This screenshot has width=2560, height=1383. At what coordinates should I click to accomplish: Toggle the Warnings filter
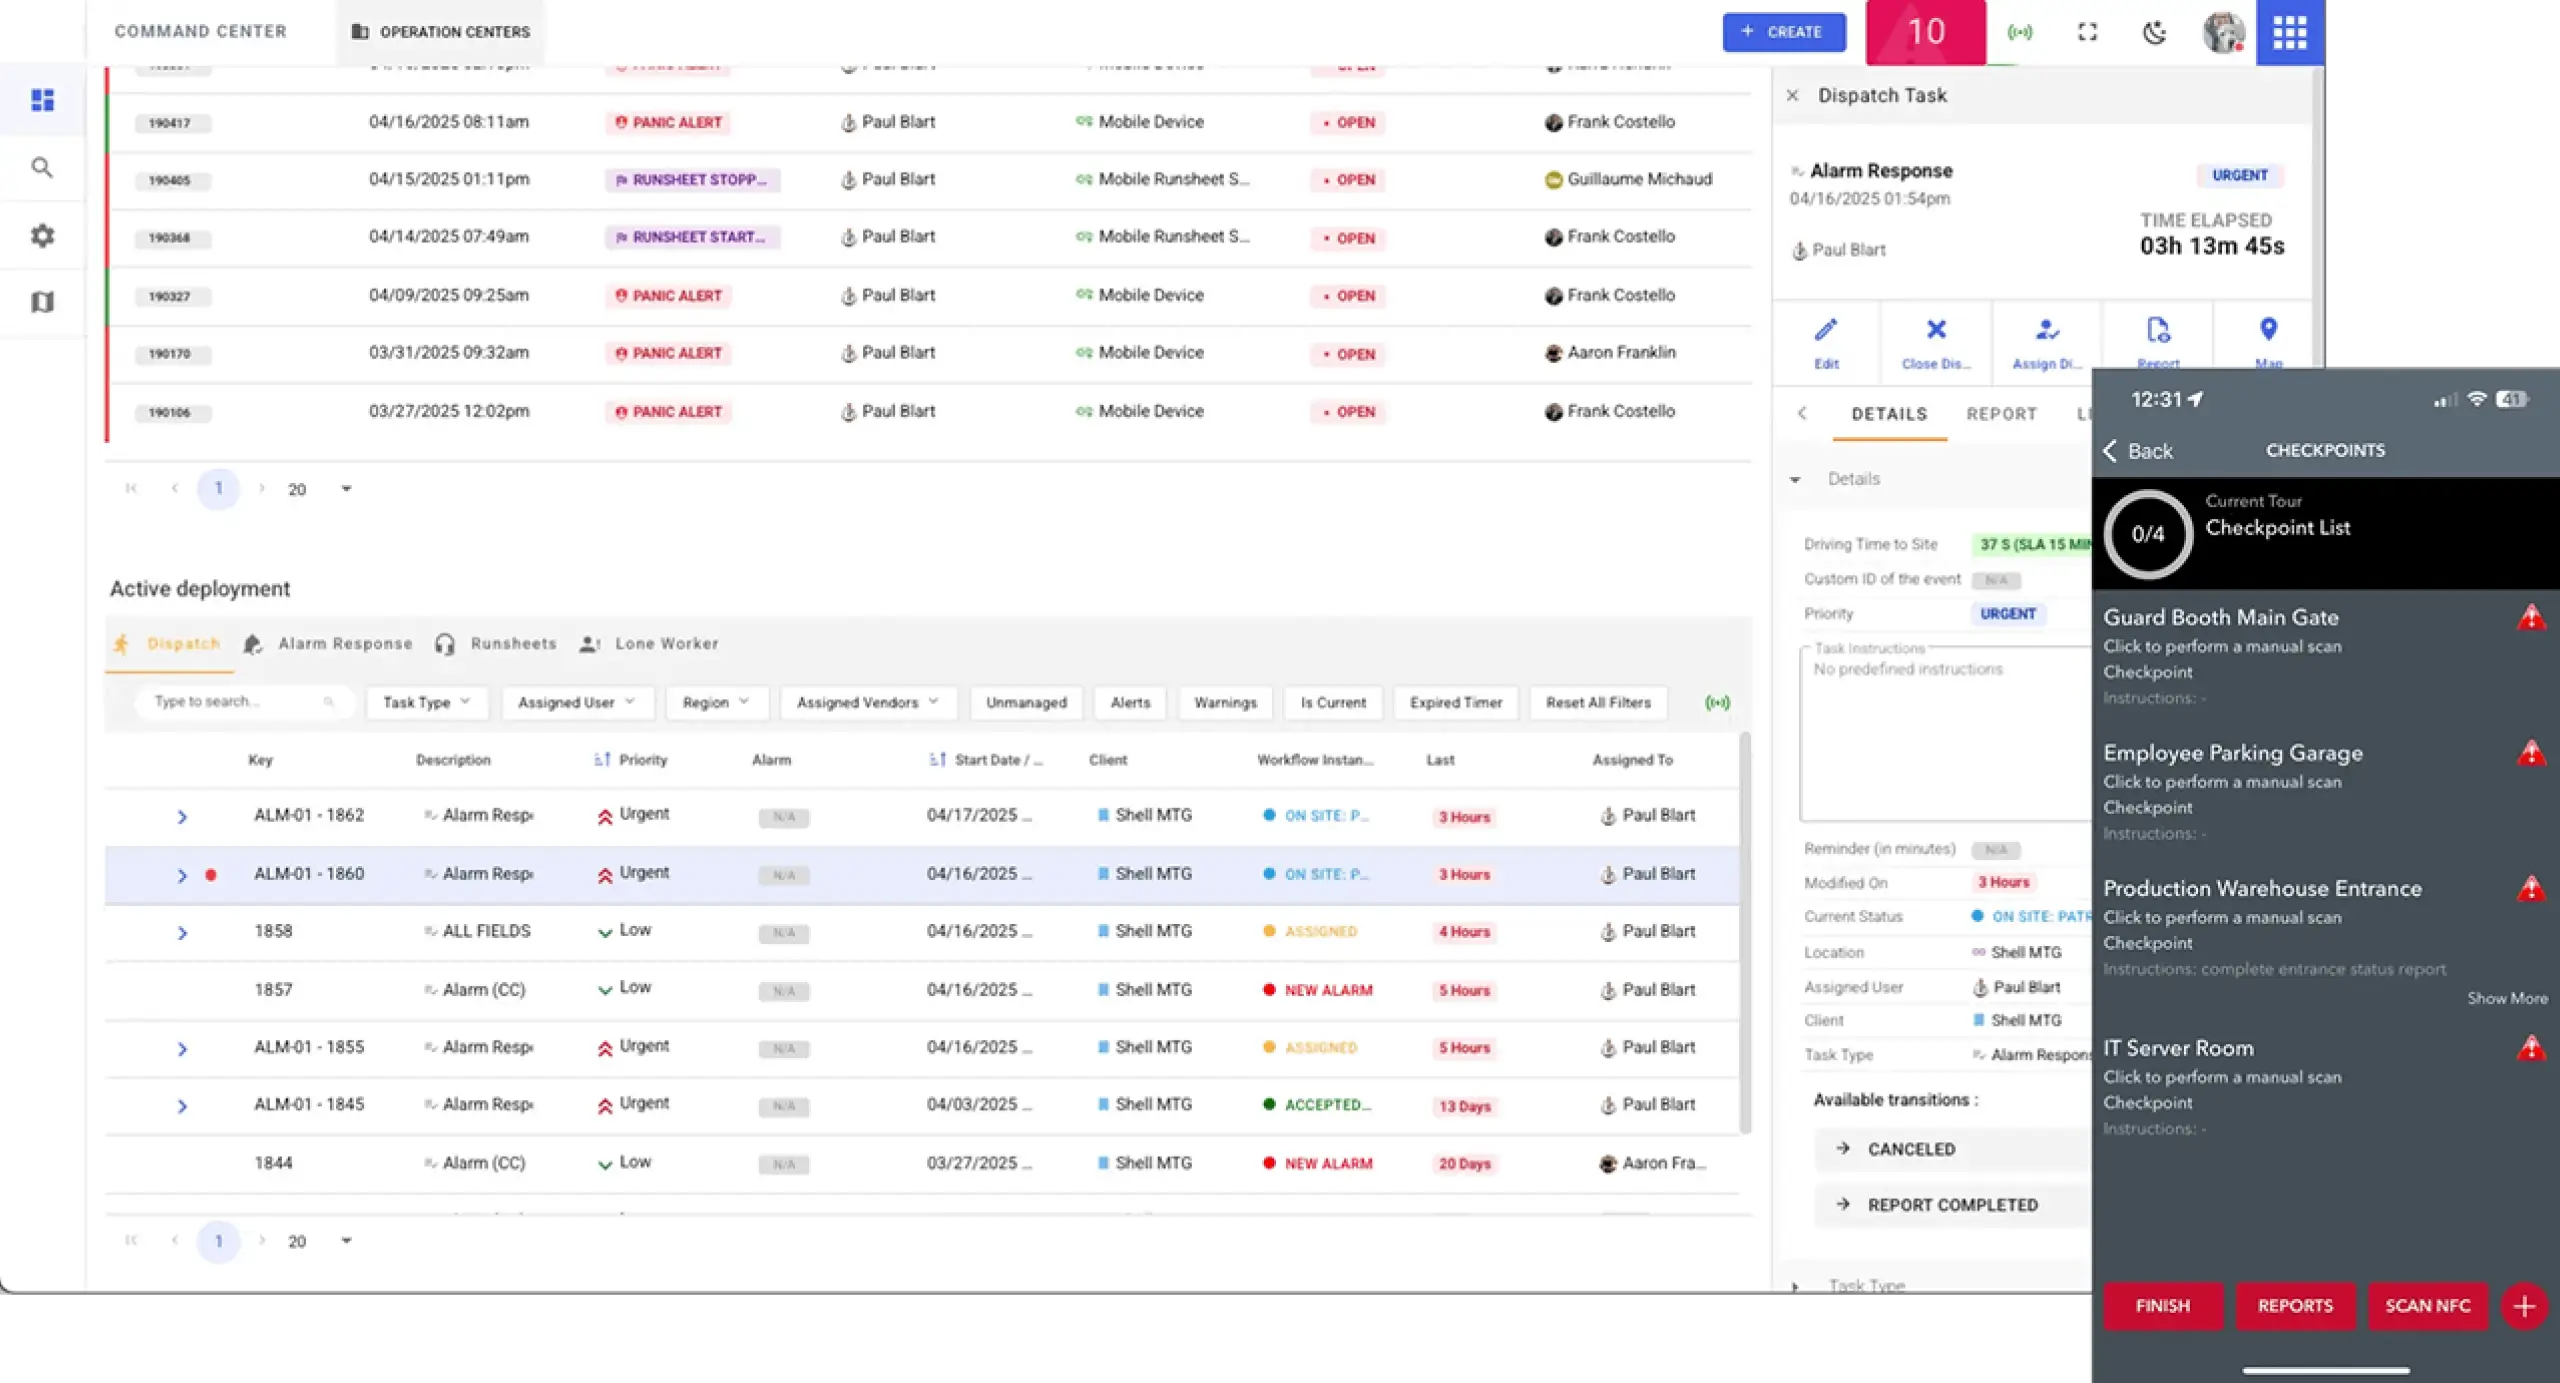click(x=1225, y=702)
